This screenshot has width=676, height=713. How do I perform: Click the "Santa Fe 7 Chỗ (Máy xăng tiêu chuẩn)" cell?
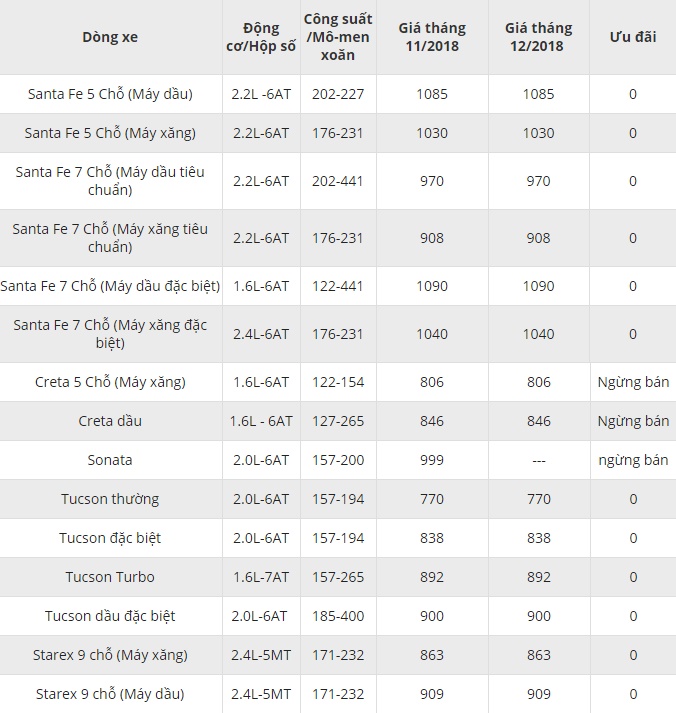pos(110,238)
